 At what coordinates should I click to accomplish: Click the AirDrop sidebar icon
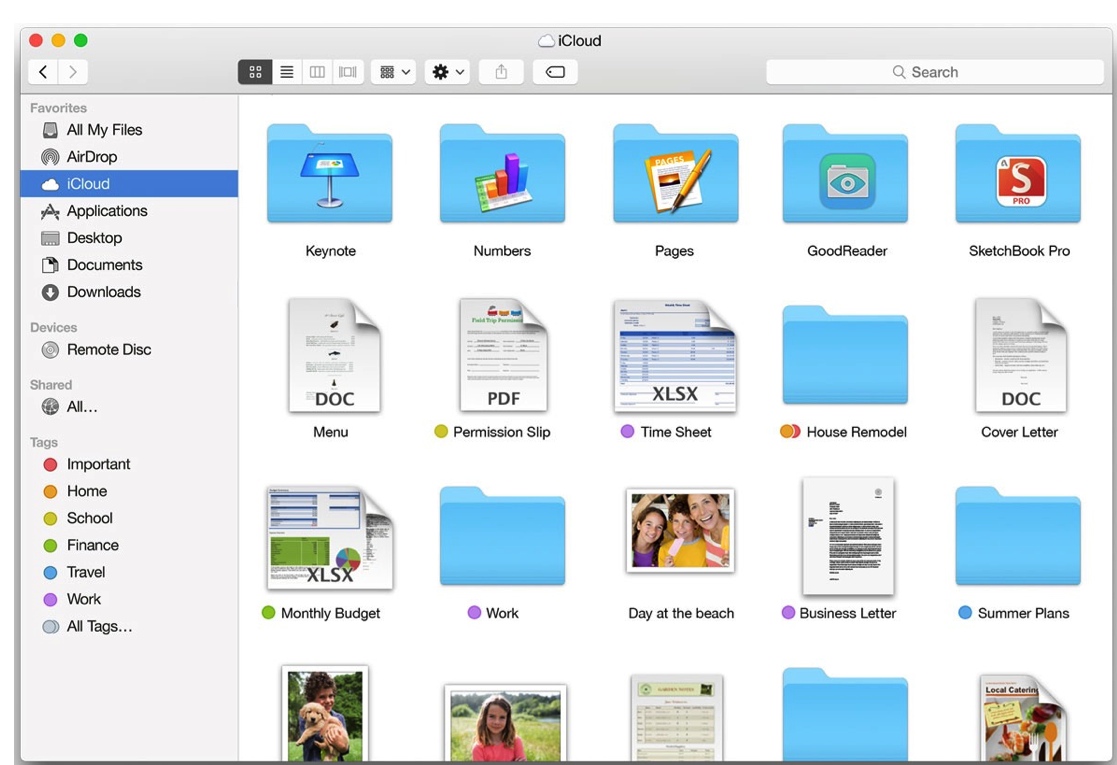[50, 157]
